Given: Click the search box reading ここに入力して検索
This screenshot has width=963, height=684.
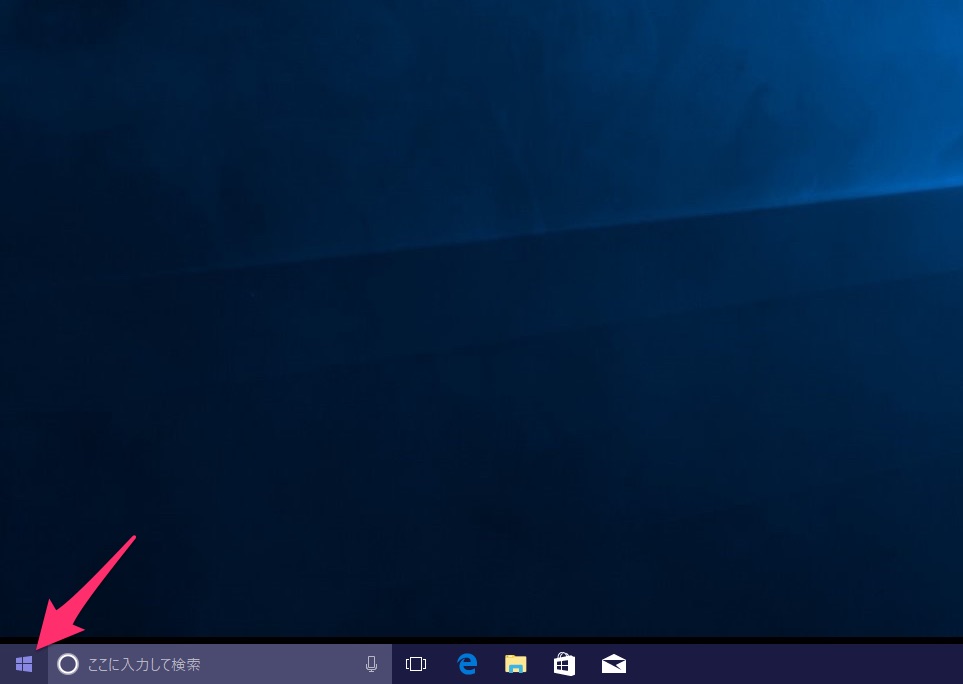Looking at the screenshot, I should point(220,664).
